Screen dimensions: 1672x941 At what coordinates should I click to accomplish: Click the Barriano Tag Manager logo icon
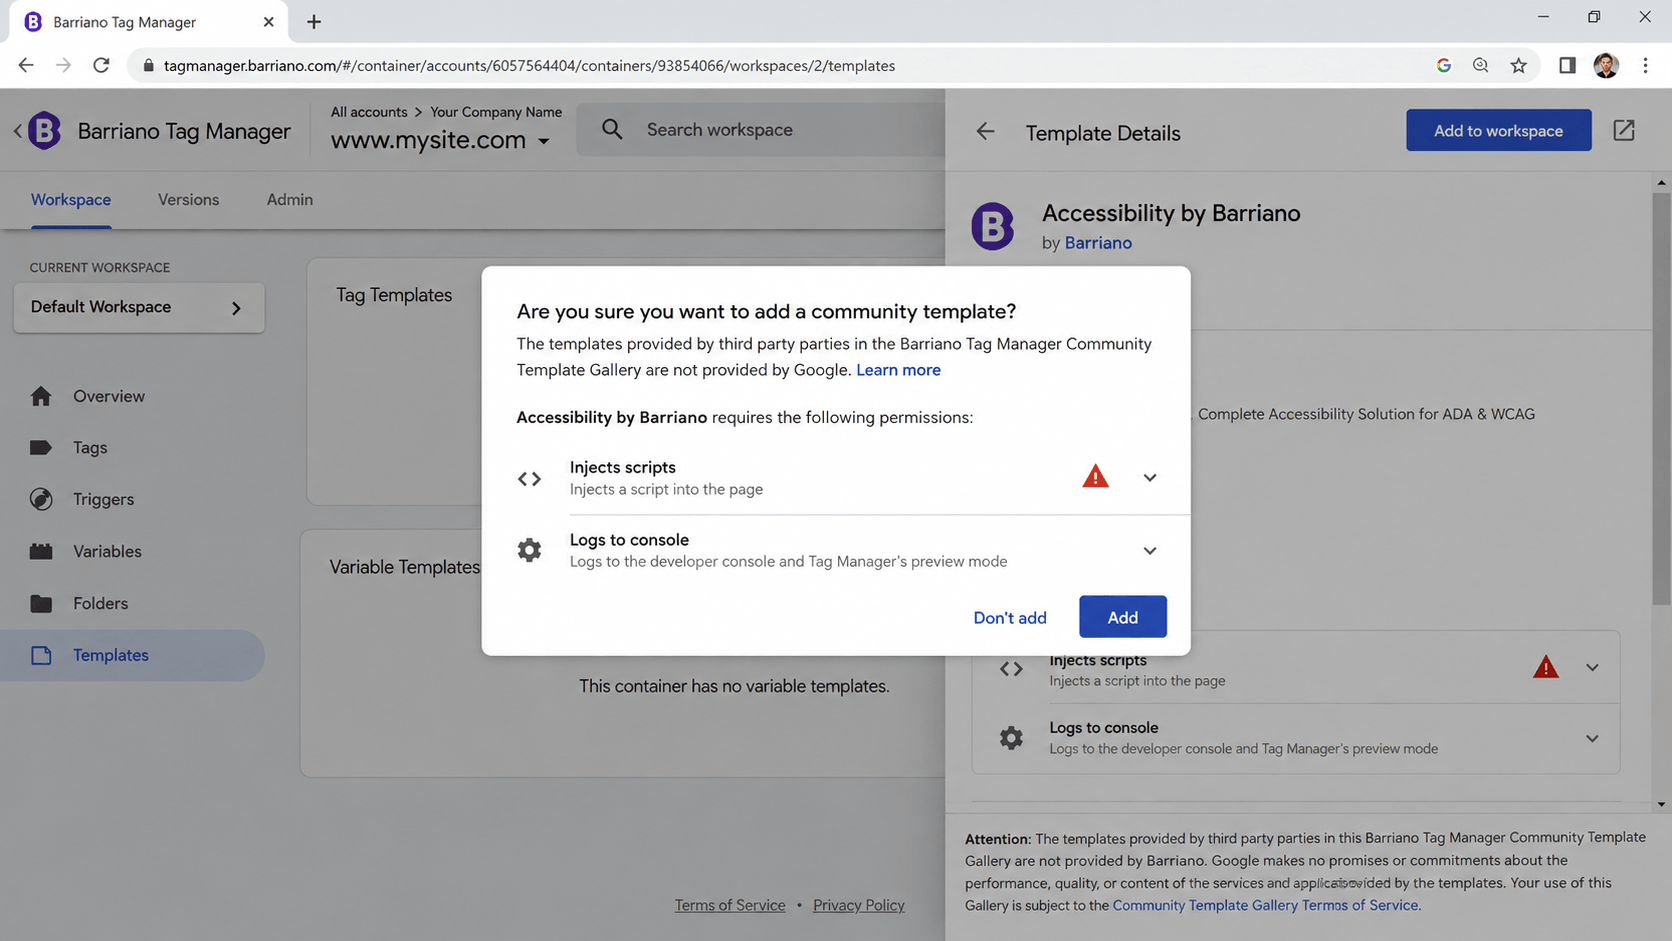point(44,131)
